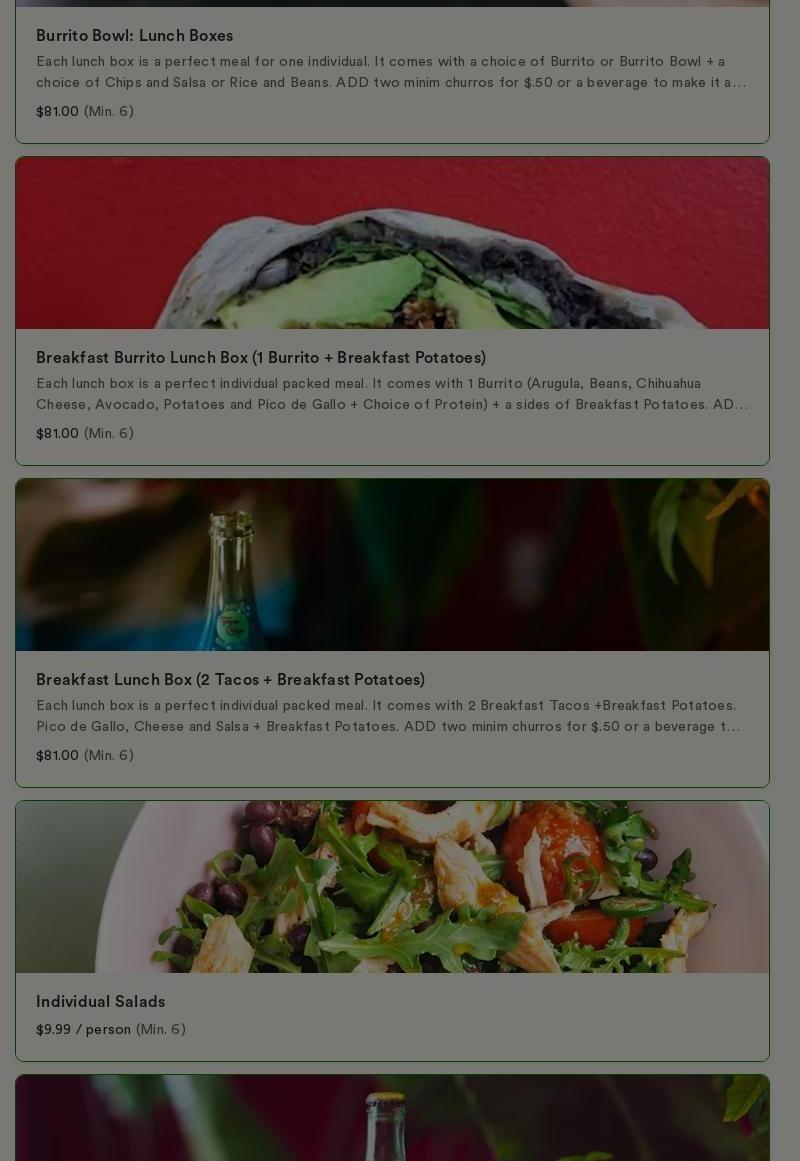Expand the truncated Burrito Bowl description ellipsis
The height and width of the screenshot is (1161, 800).
tap(739, 83)
